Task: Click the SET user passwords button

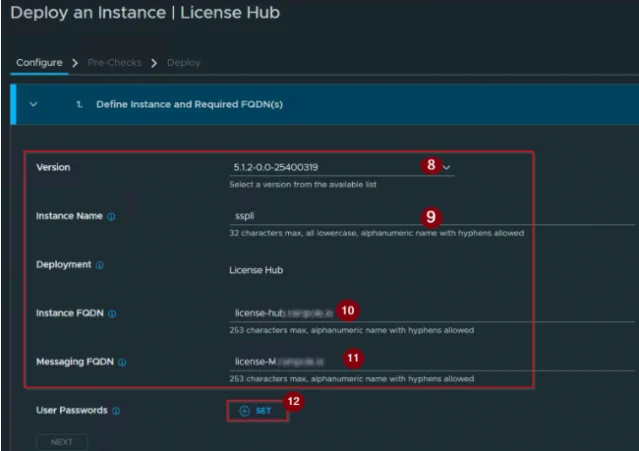Action: (257, 411)
